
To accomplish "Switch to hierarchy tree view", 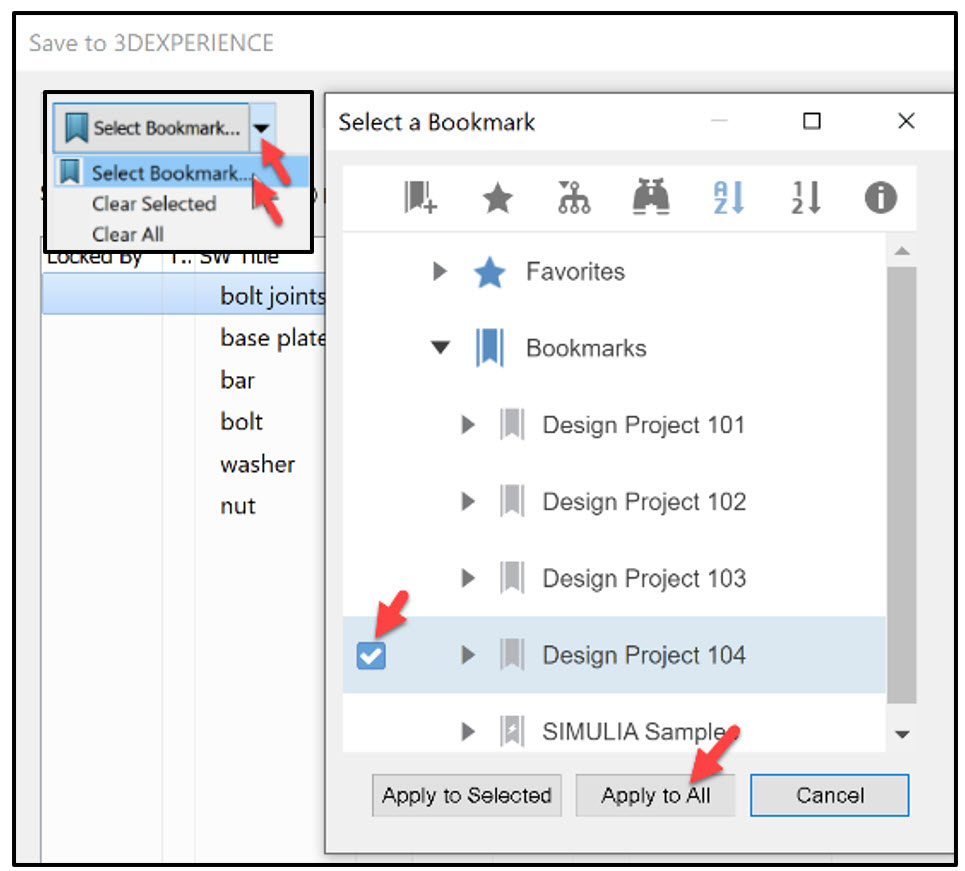I will click(x=573, y=197).
